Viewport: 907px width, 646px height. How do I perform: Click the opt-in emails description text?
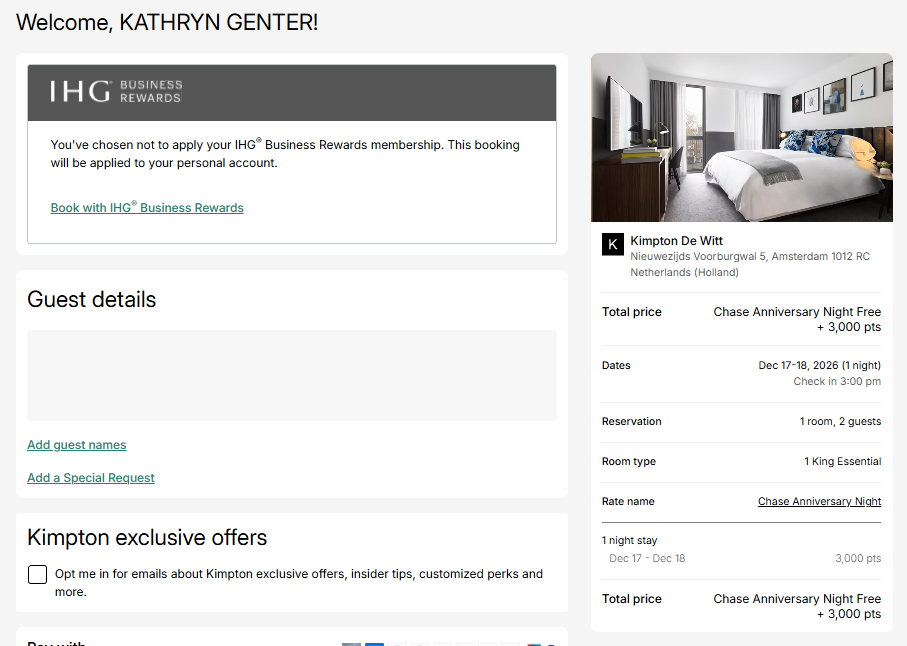click(x=298, y=582)
